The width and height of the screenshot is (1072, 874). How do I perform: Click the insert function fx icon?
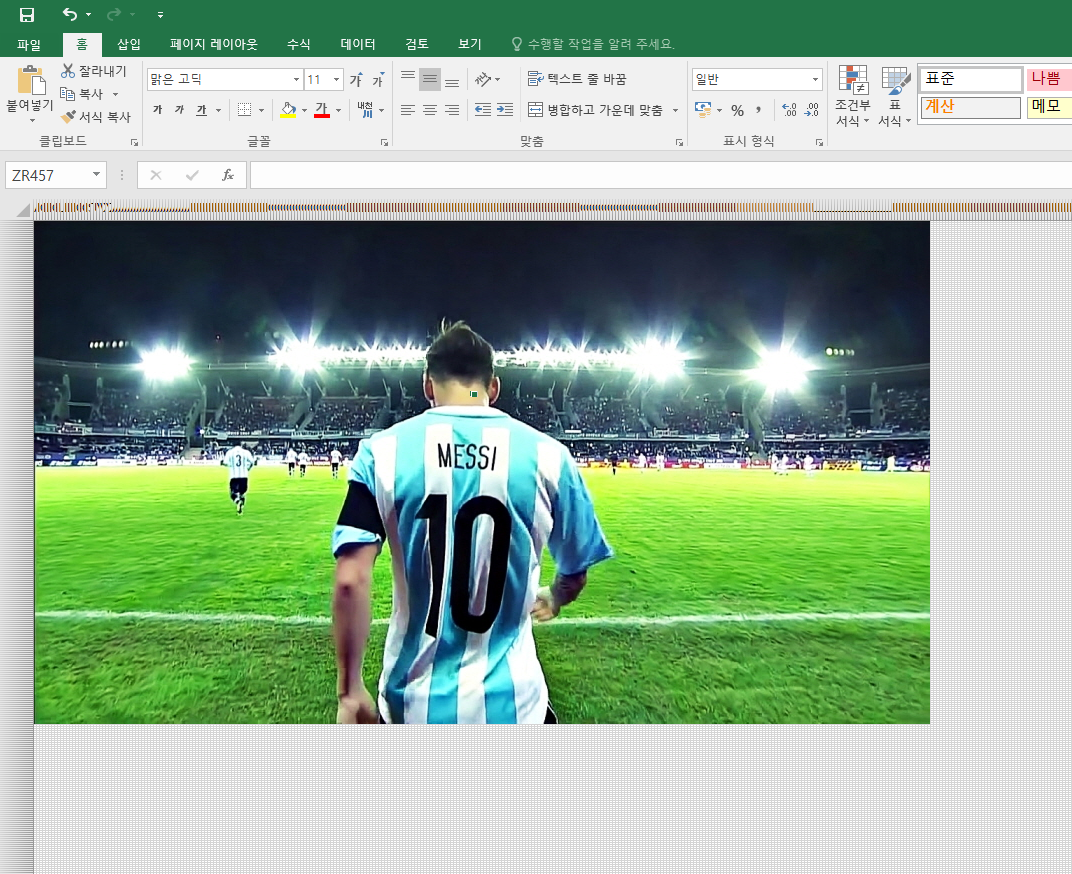pyautogui.click(x=228, y=175)
